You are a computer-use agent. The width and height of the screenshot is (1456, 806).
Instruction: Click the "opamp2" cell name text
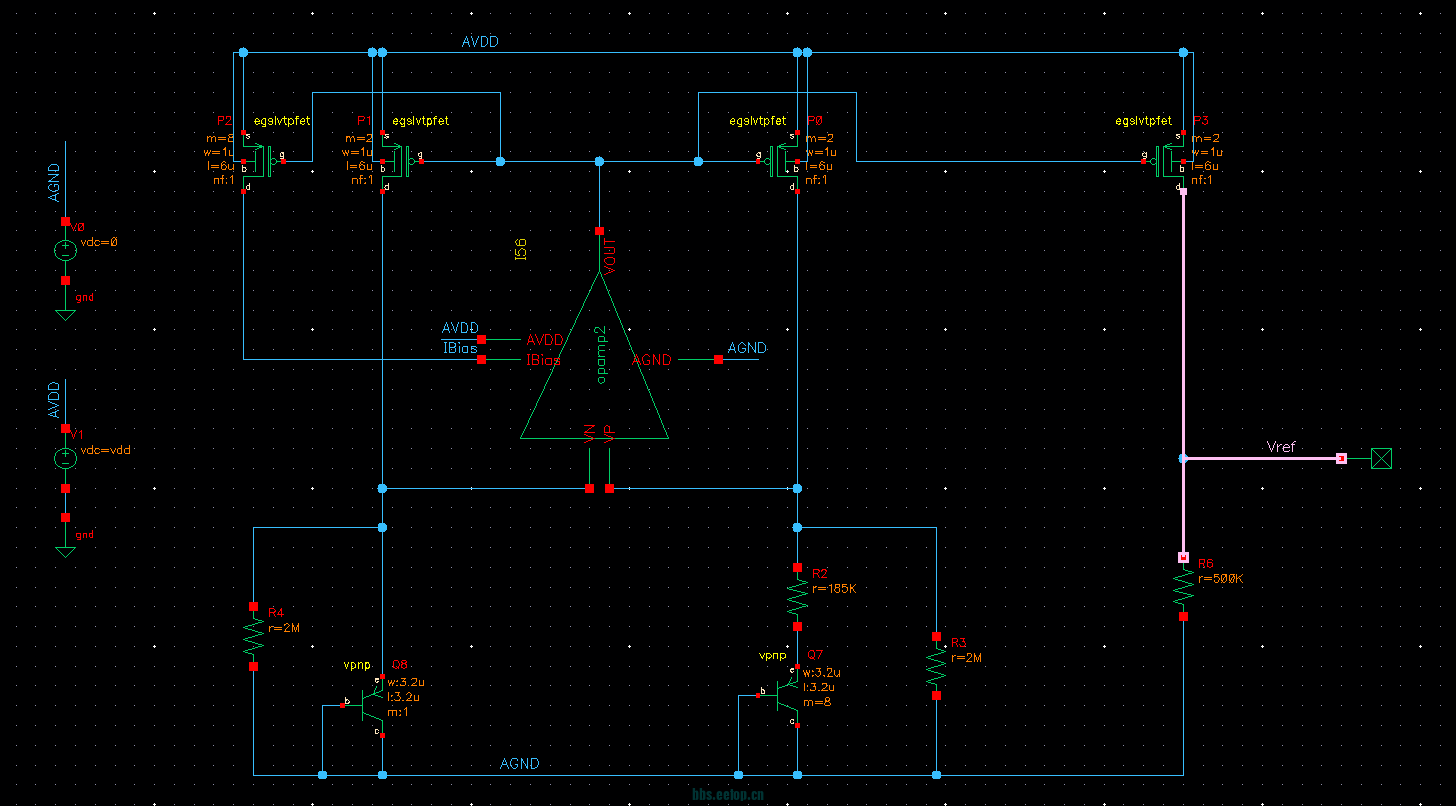tap(602, 354)
